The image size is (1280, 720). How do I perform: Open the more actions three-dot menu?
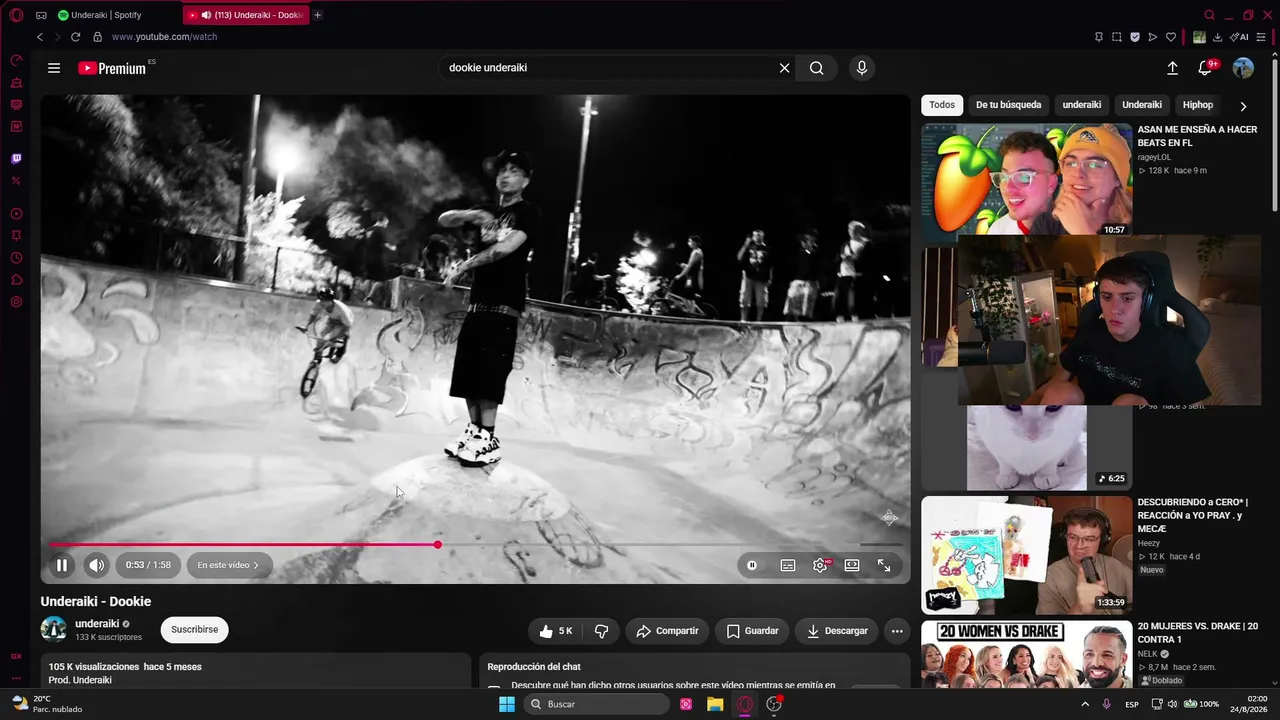click(897, 631)
